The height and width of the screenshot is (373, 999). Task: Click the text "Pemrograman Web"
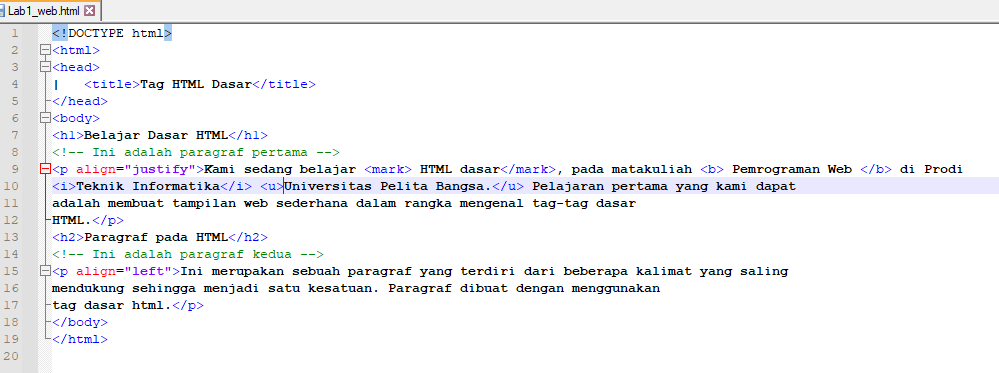click(792, 169)
